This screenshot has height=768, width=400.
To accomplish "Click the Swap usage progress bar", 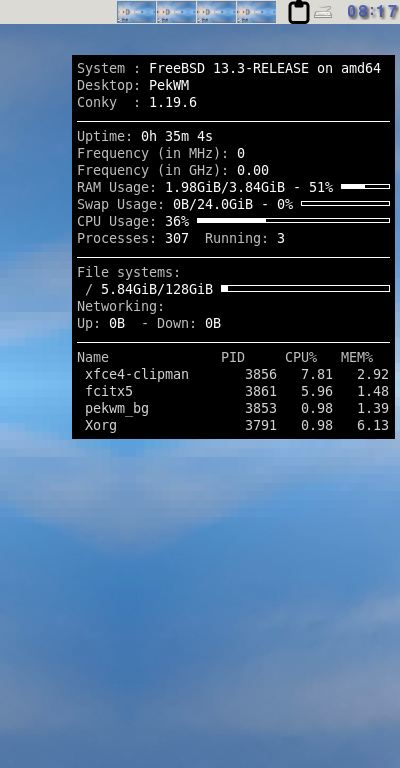I will pyautogui.click(x=346, y=203).
